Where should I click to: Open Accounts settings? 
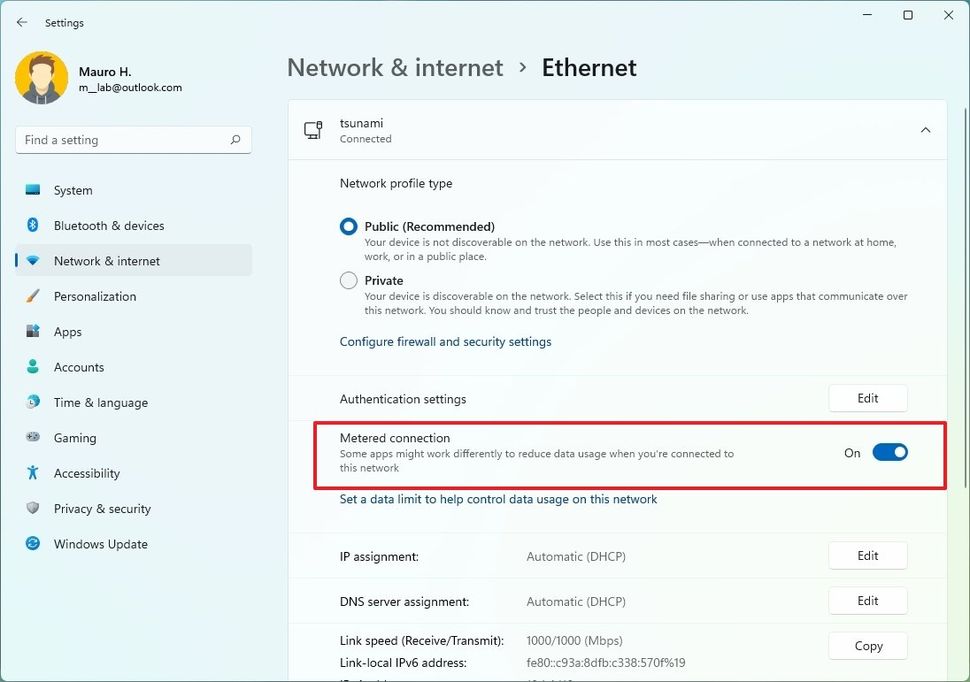(x=77, y=367)
